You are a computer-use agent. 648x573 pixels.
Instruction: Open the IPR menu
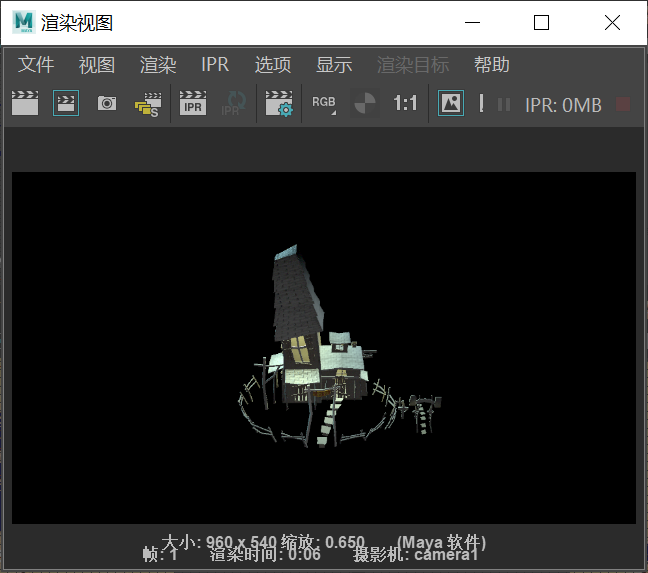point(215,65)
